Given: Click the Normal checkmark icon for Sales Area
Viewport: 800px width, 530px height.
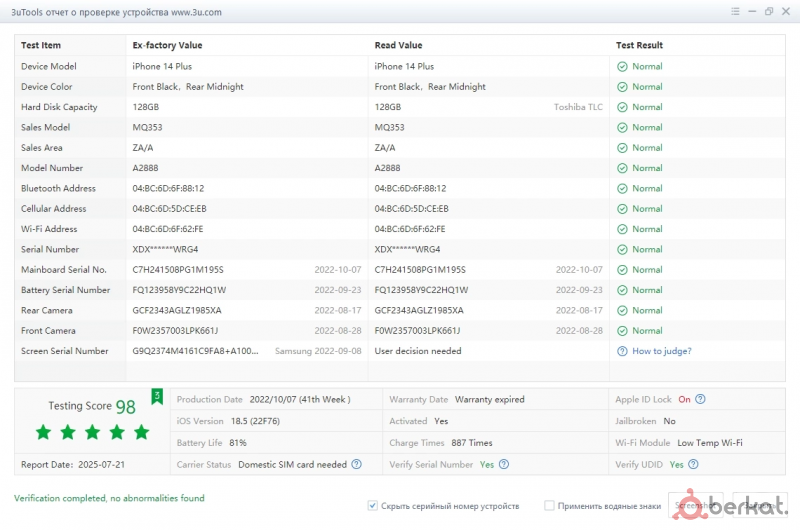Looking at the screenshot, I should [x=622, y=148].
